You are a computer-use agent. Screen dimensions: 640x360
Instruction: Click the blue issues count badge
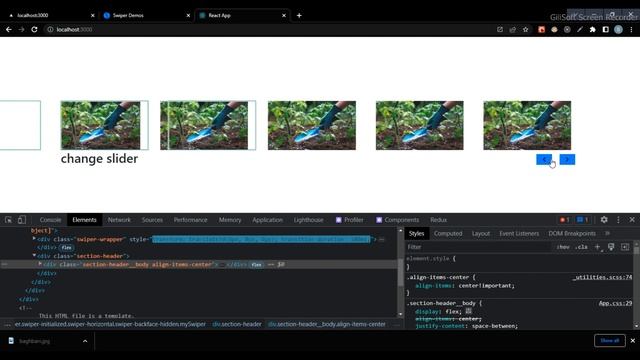tap(582, 220)
